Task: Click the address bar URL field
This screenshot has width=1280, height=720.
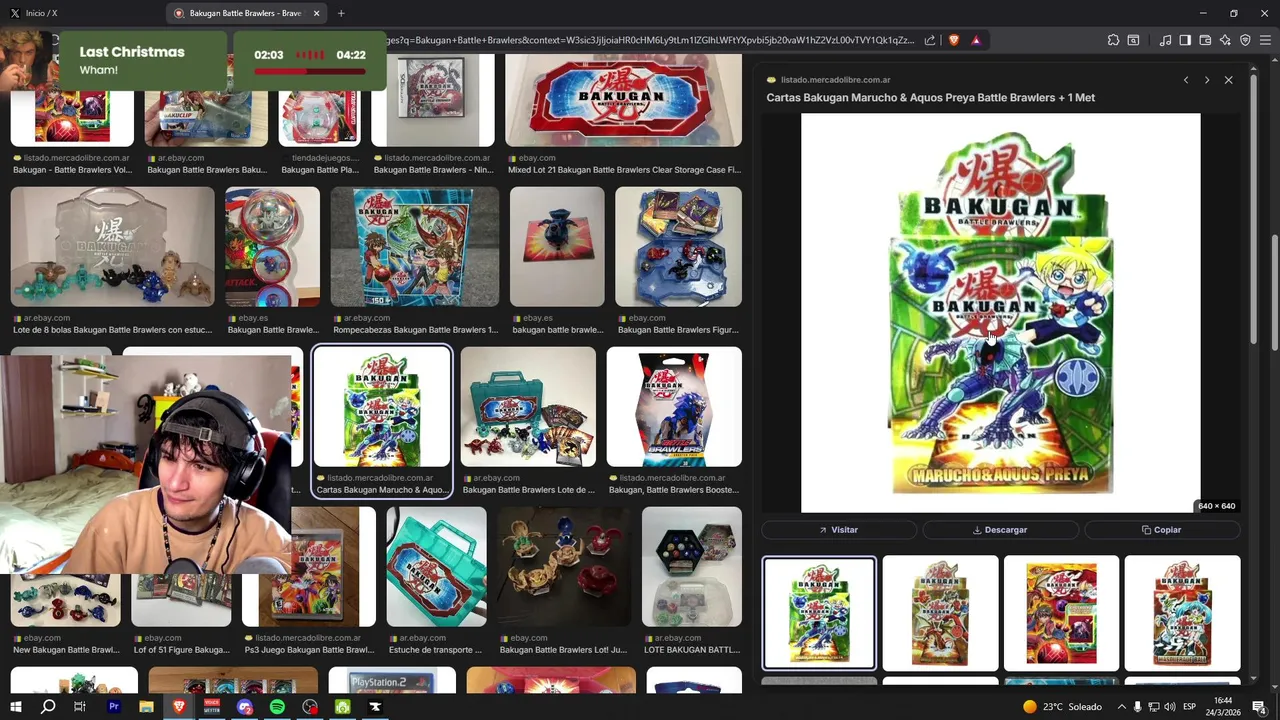Action: [650, 40]
